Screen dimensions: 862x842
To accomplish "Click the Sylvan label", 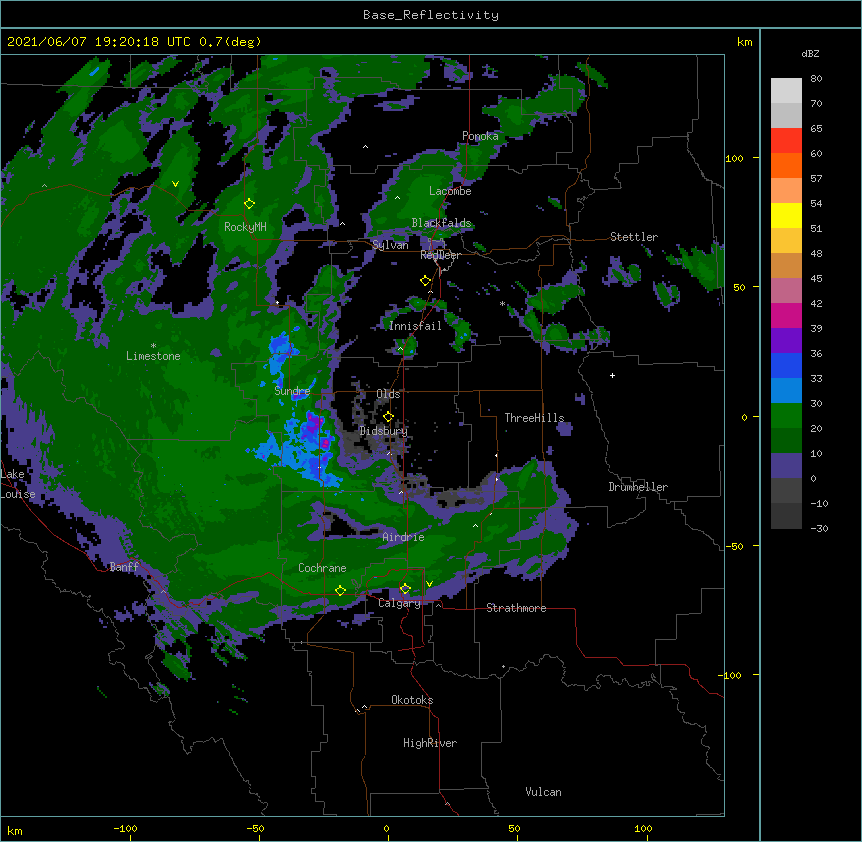I will coord(390,245).
